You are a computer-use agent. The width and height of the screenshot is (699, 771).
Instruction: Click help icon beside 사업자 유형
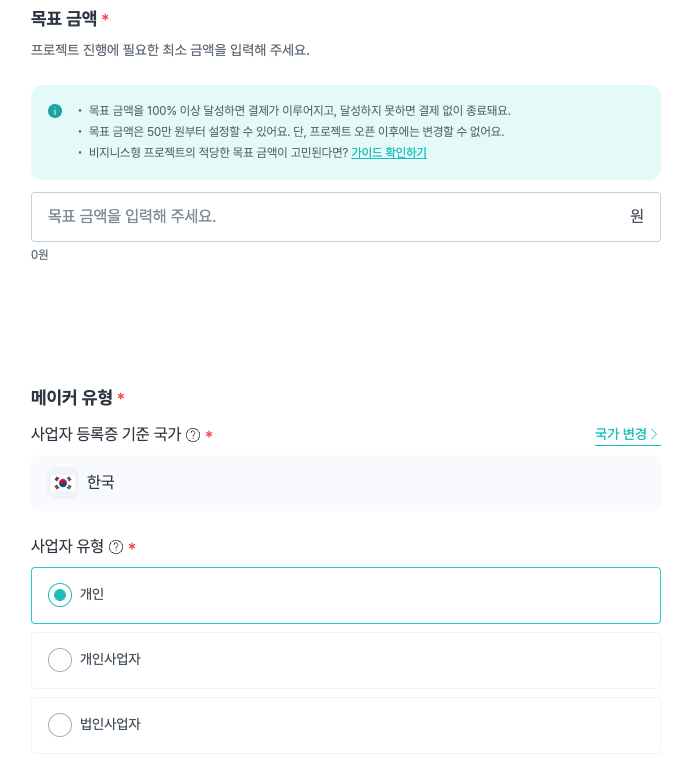click(116, 547)
